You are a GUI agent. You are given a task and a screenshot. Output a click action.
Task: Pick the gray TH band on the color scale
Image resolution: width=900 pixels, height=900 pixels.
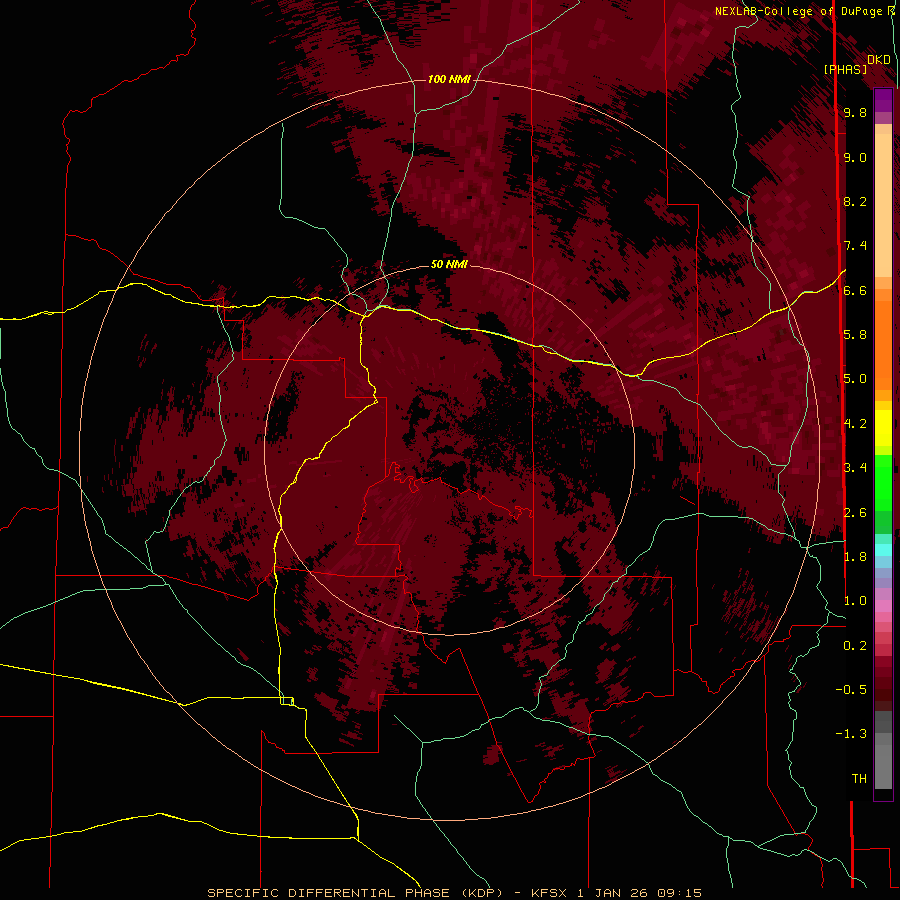coord(883,767)
